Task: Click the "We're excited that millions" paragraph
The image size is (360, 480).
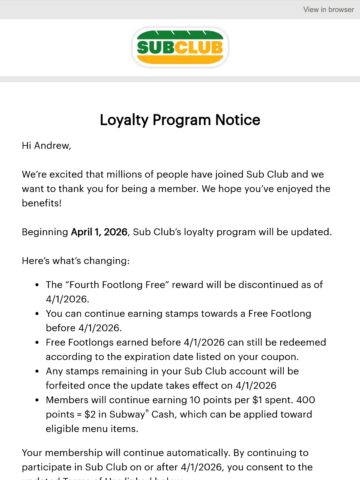Action: (x=176, y=189)
